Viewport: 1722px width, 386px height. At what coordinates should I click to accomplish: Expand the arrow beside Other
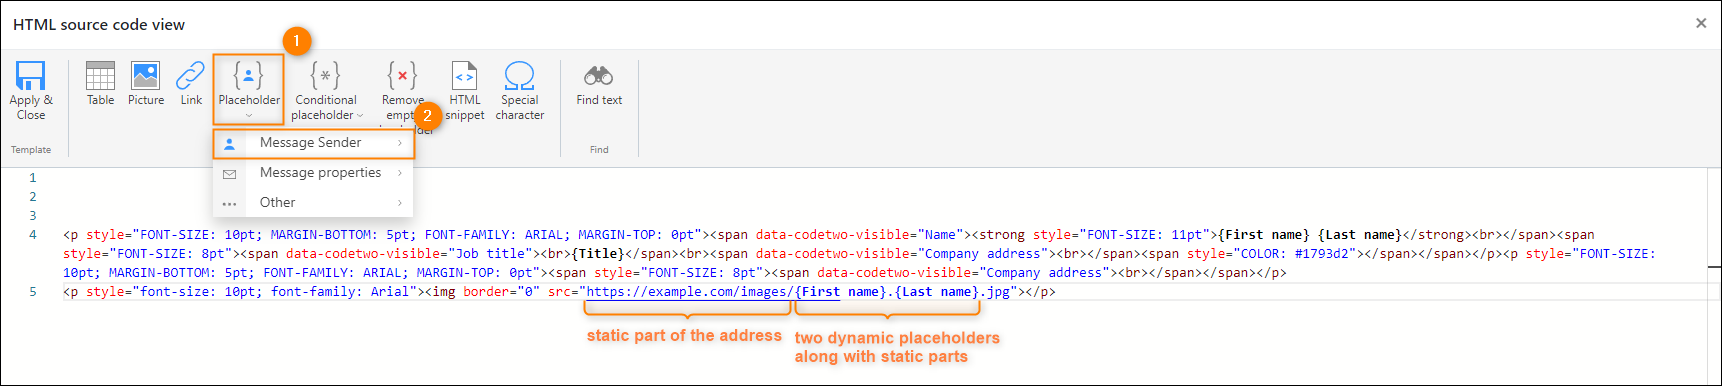coord(400,203)
